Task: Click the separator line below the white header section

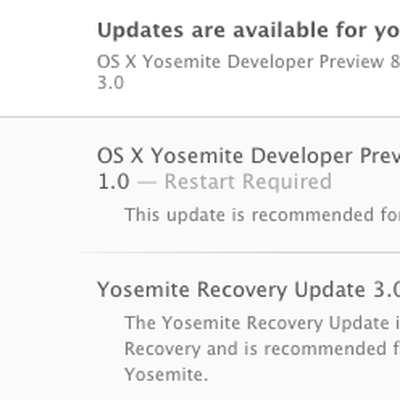Action: 200,117
